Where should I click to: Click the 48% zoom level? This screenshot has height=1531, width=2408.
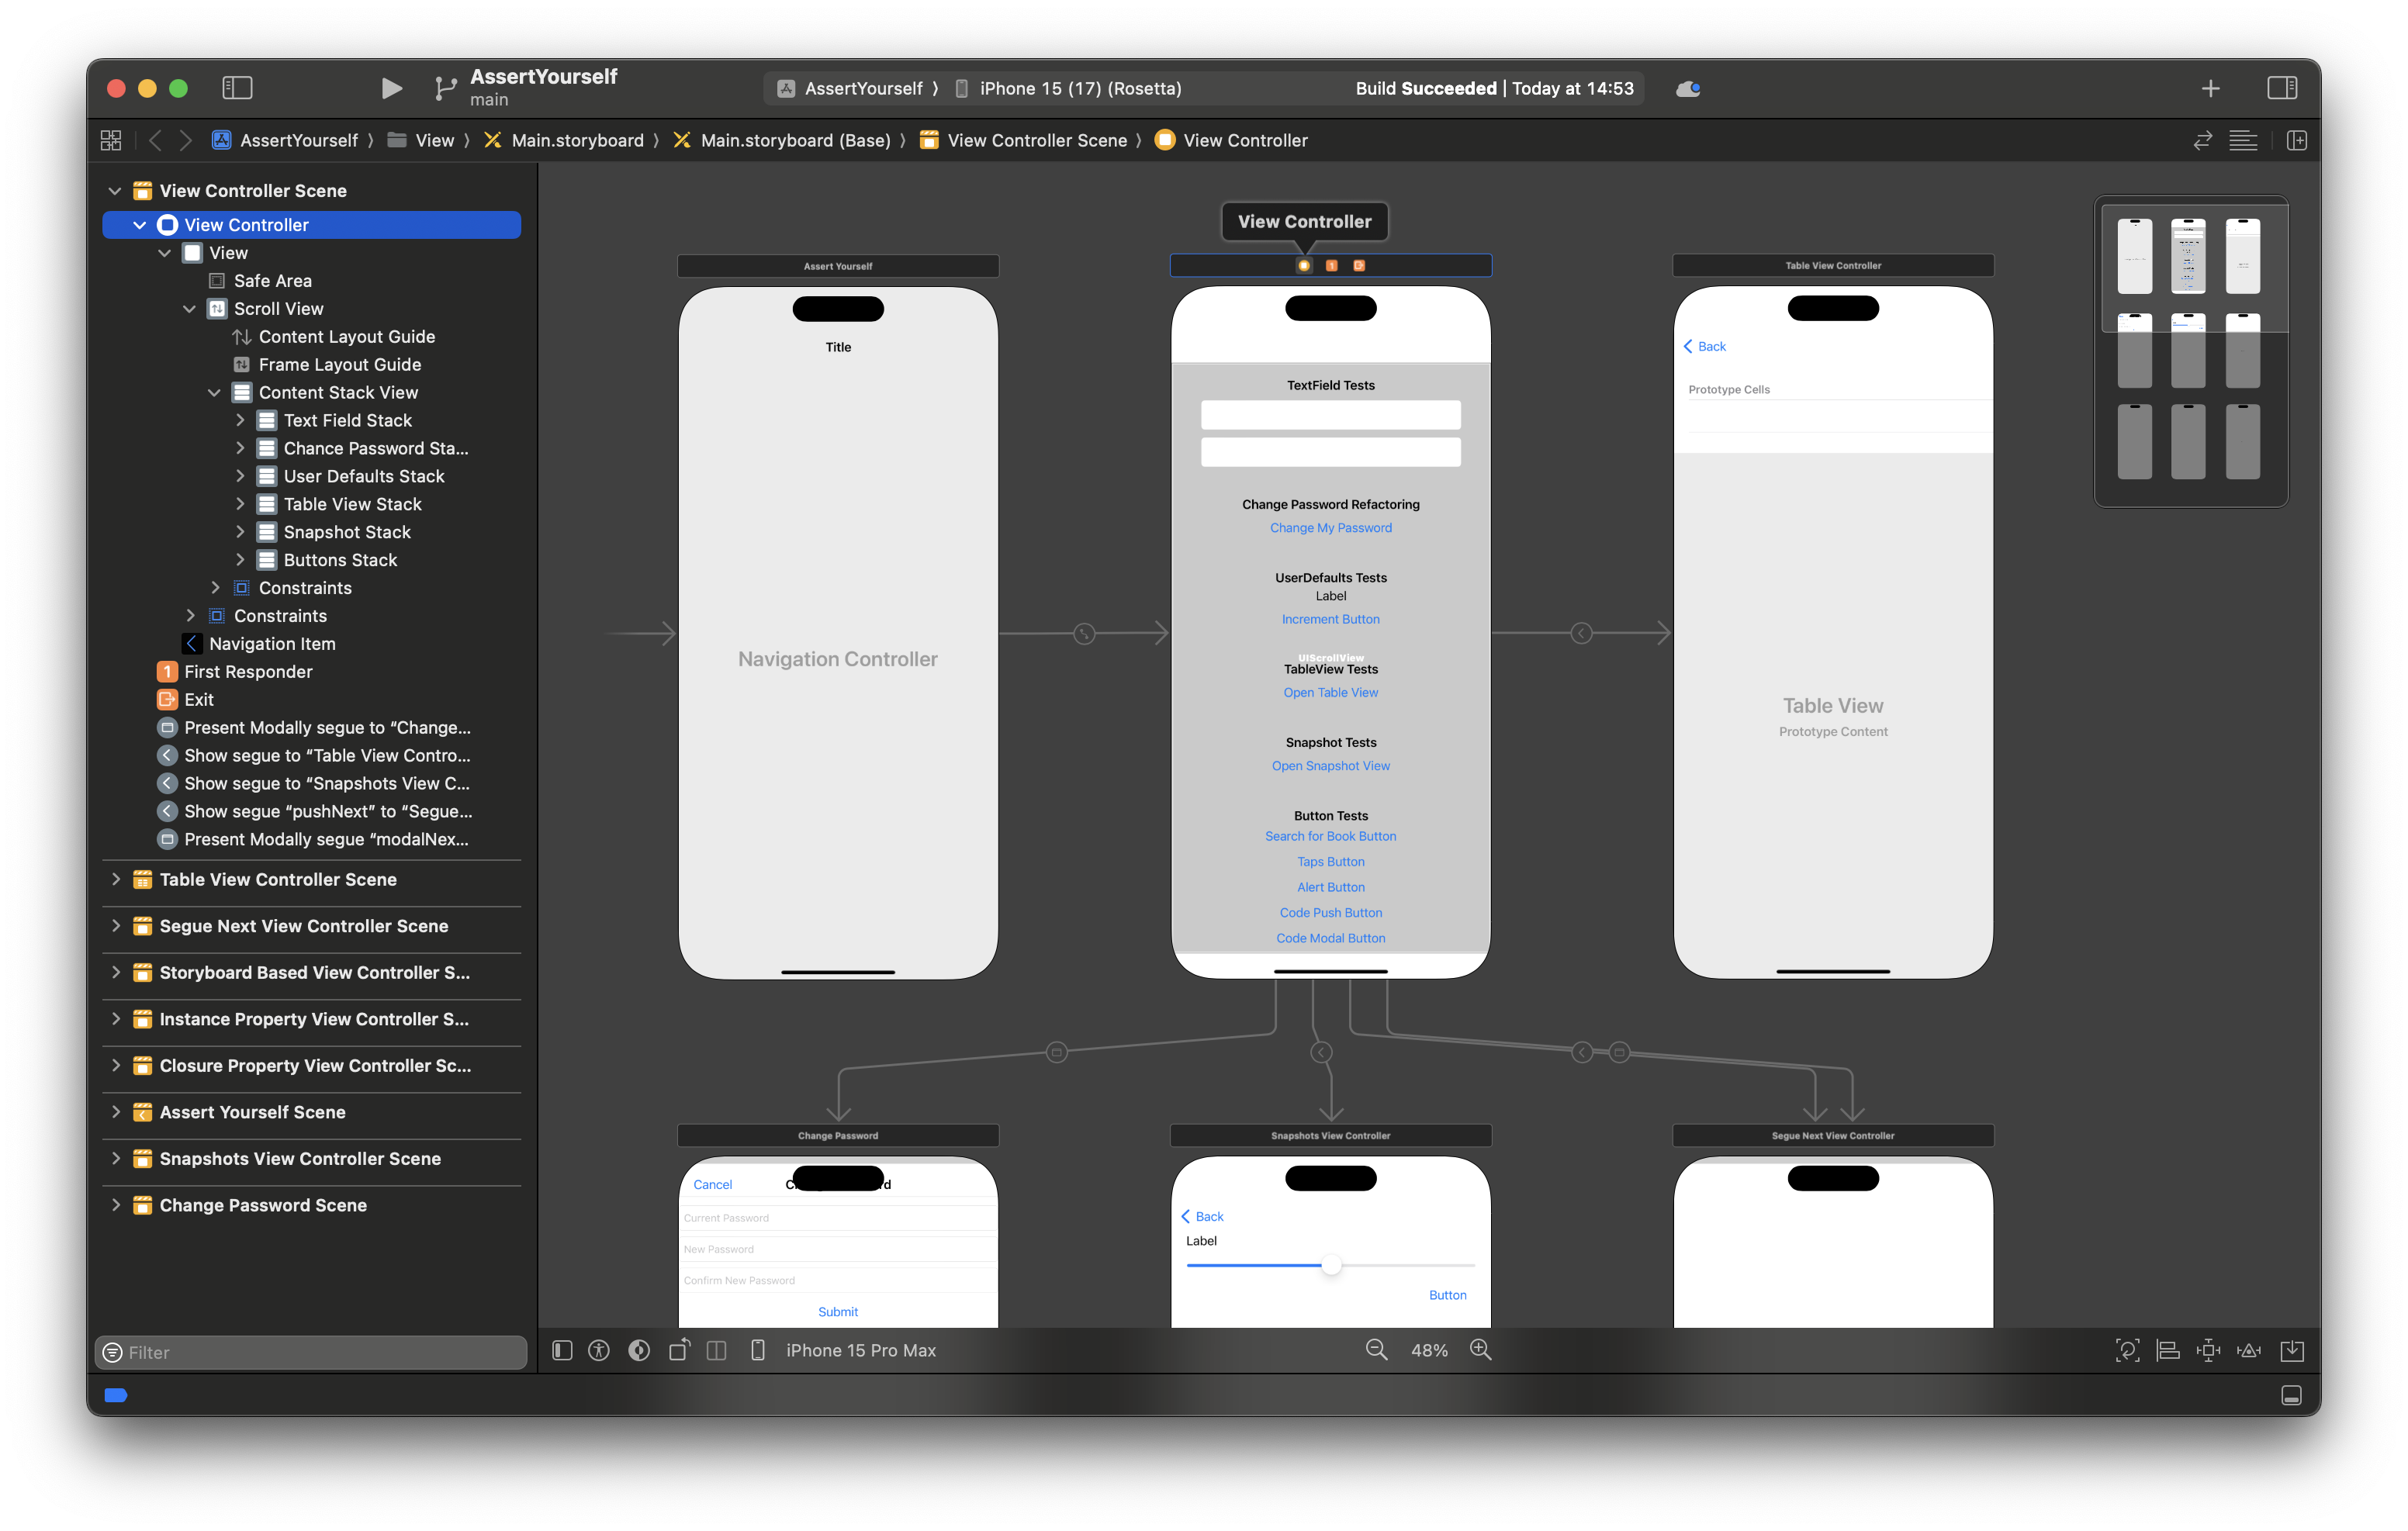pos(1429,1350)
